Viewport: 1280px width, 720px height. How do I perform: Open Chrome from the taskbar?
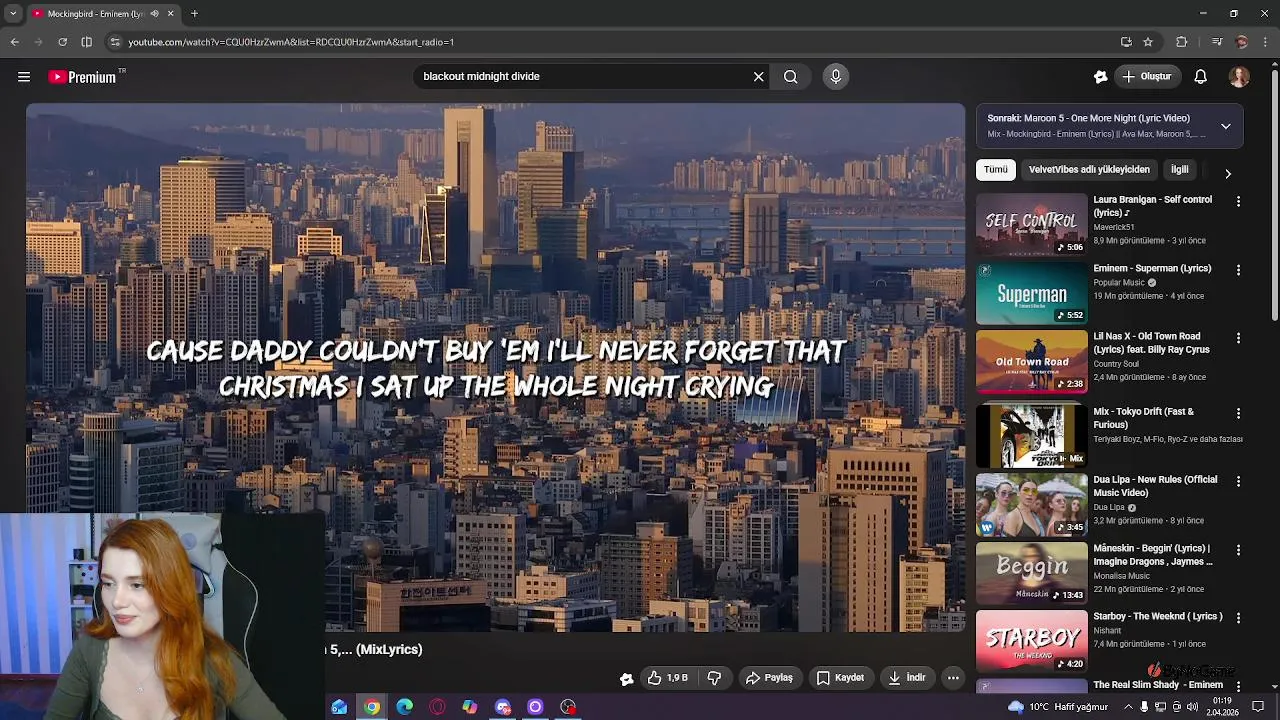tap(372, 707)
